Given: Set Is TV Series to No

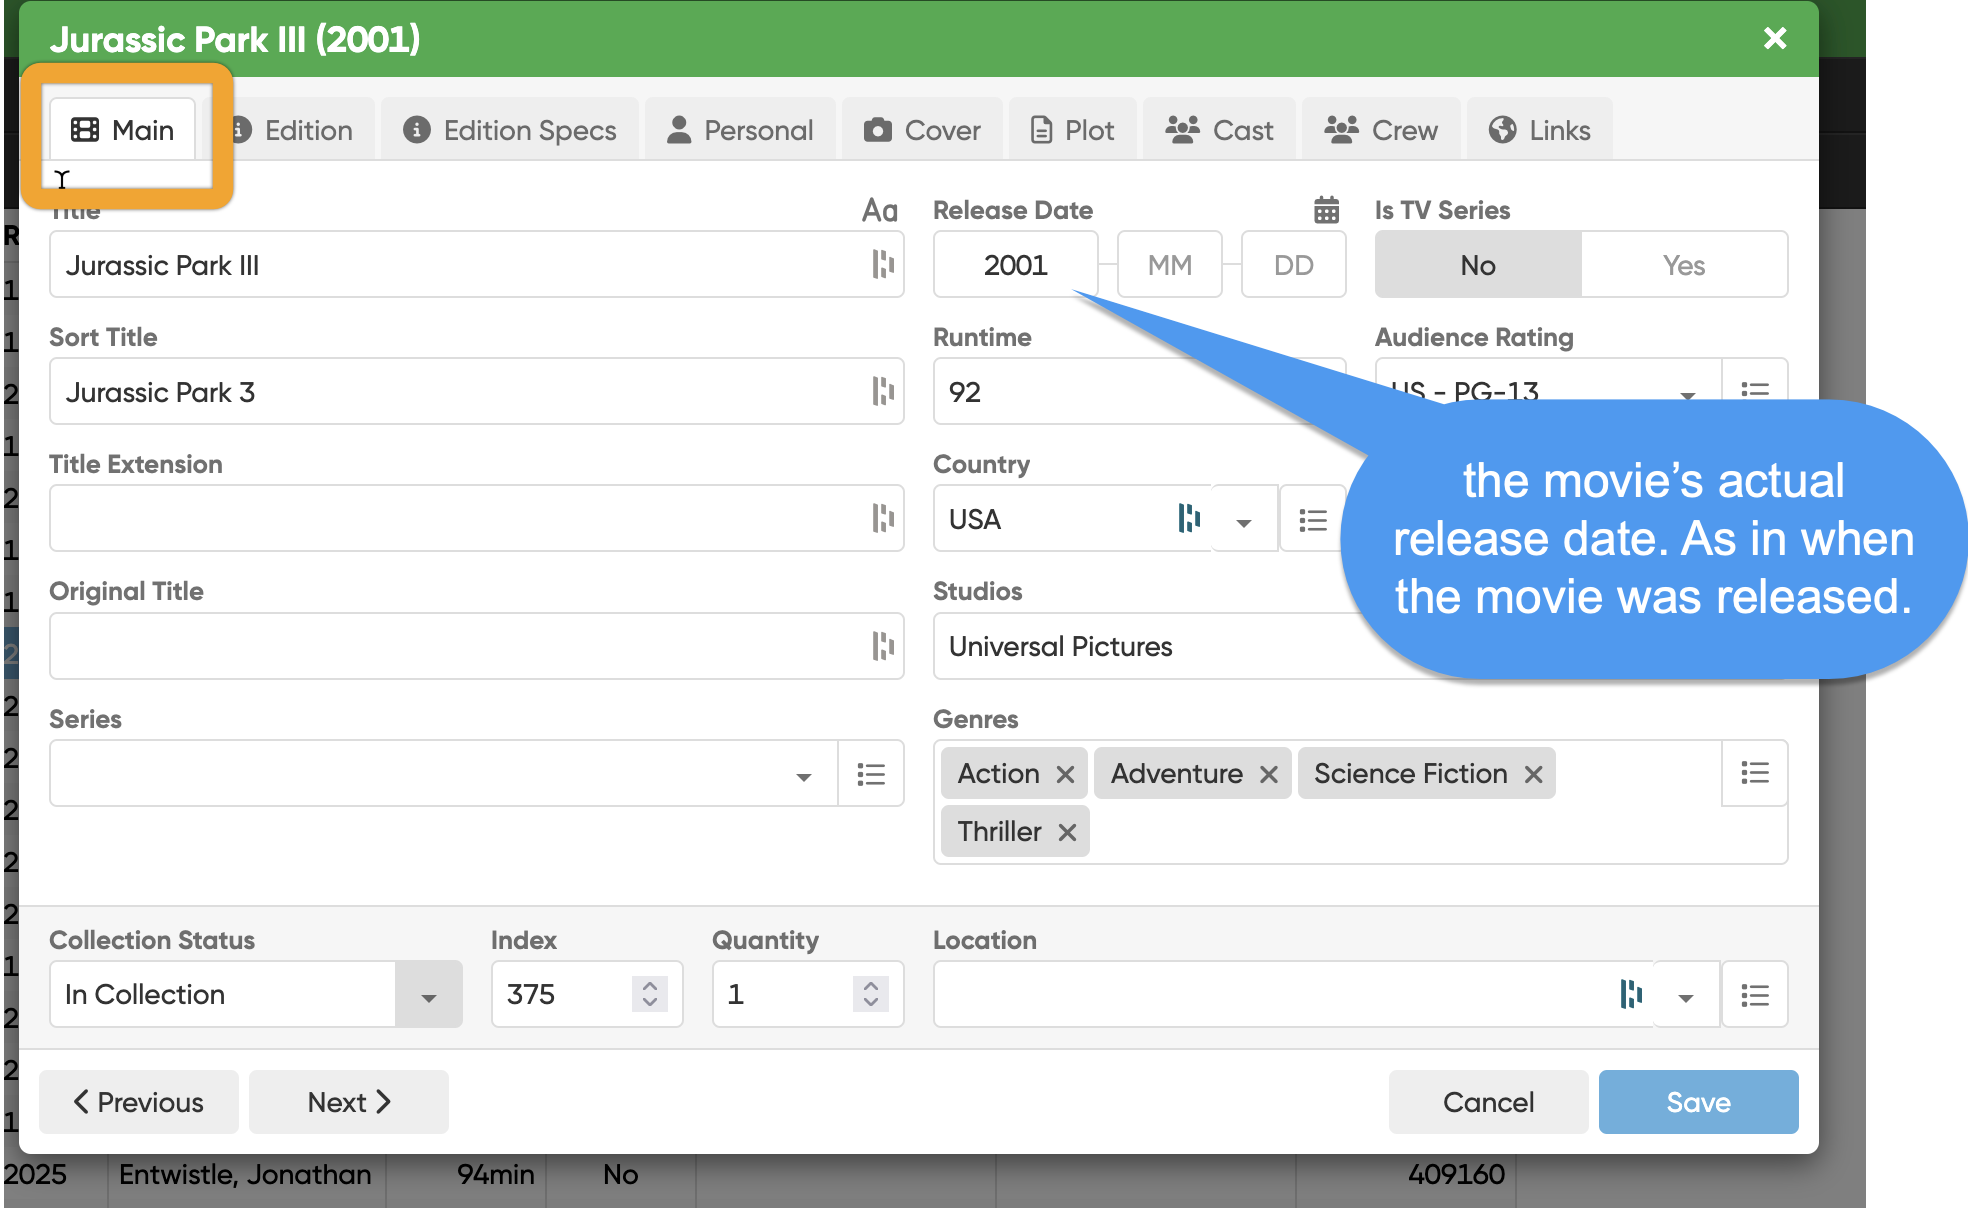Looking at the screenshot, I should [1477, 265].
